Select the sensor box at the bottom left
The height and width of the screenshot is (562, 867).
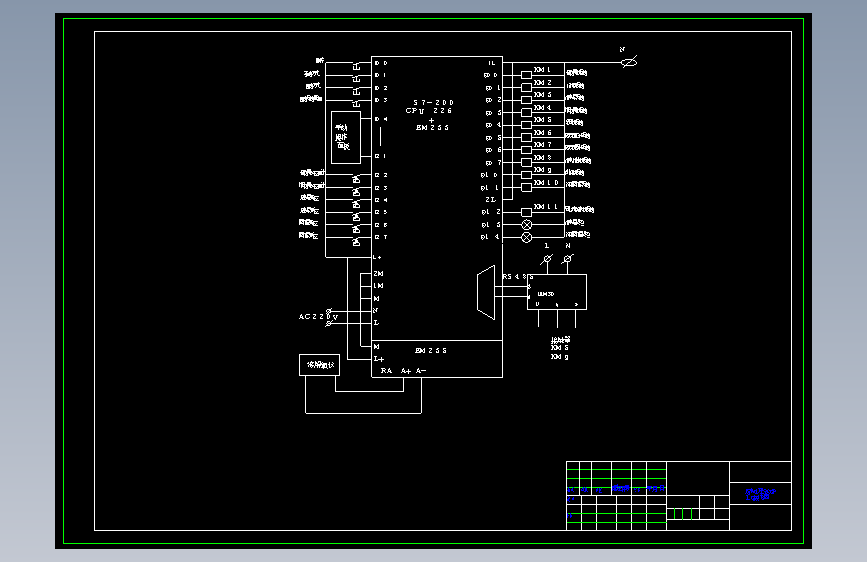tap(320, 365)
